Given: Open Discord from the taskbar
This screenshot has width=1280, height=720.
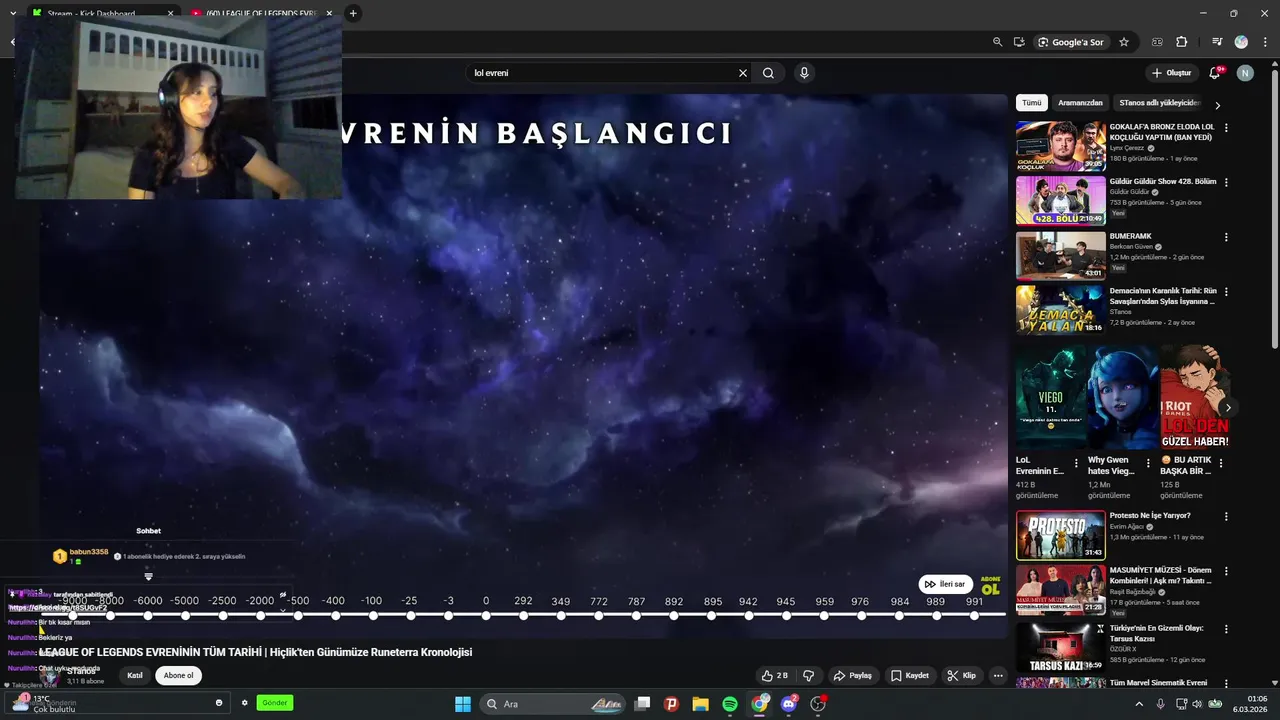Looking at the screenshot, I should pos(789,704).
